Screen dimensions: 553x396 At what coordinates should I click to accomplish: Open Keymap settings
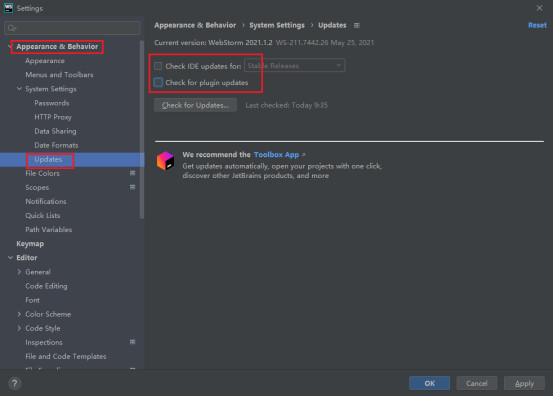tap(30, 244)
